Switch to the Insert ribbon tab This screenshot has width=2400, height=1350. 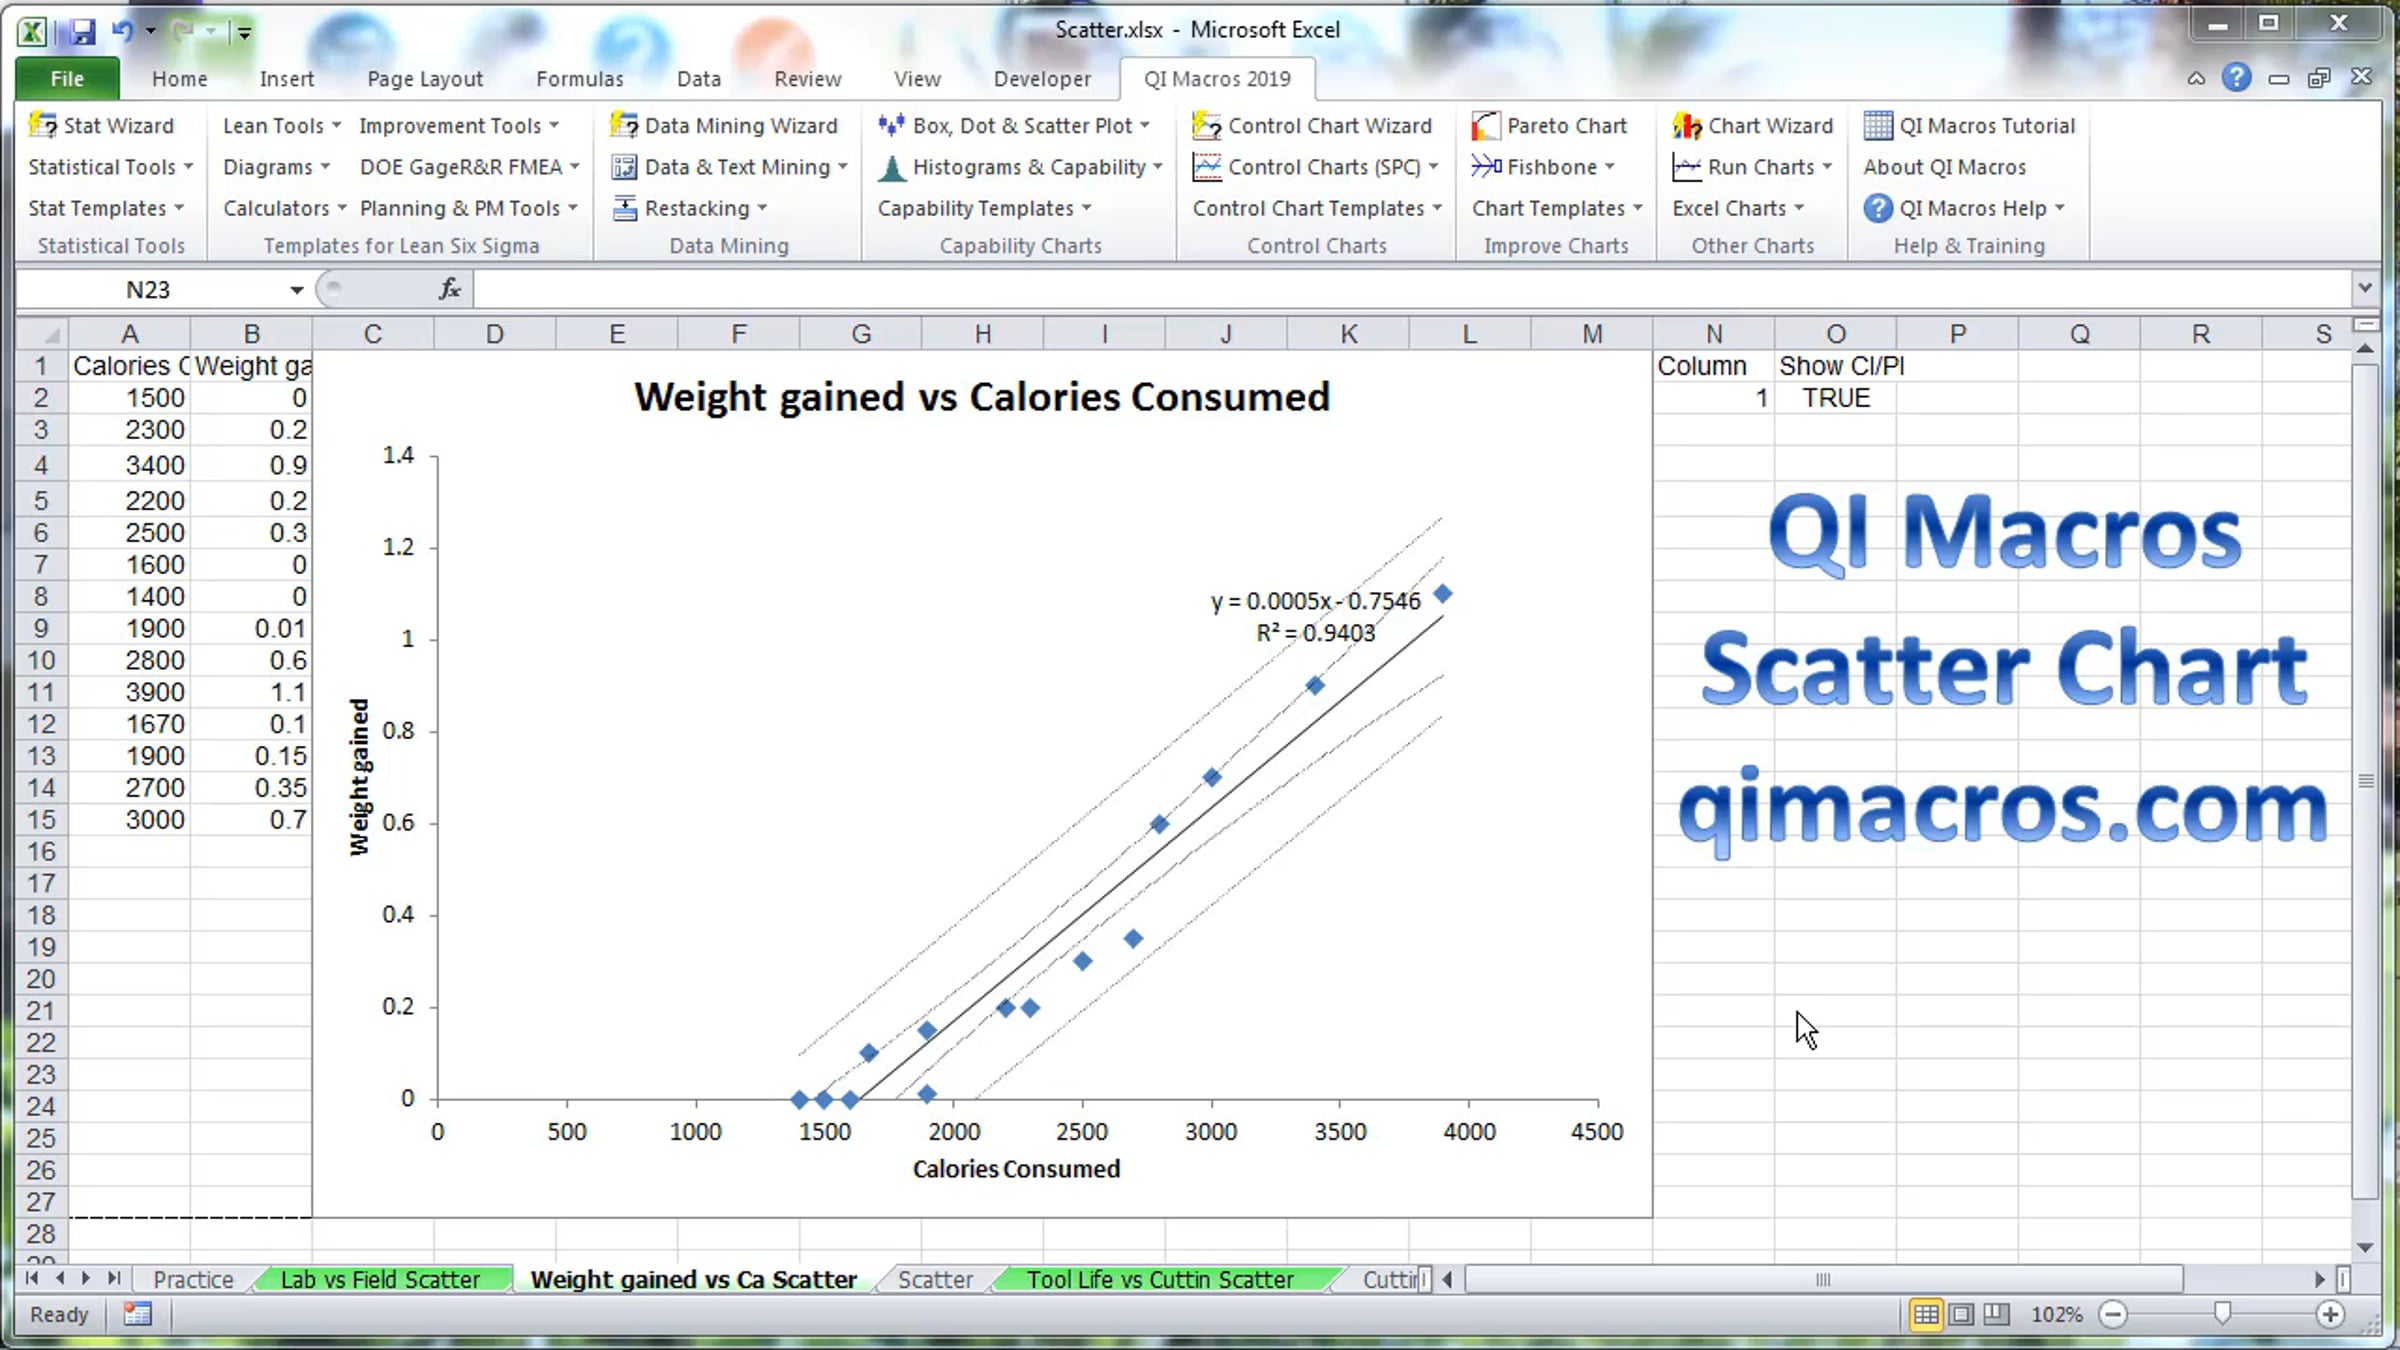click(x=287, y=79)
